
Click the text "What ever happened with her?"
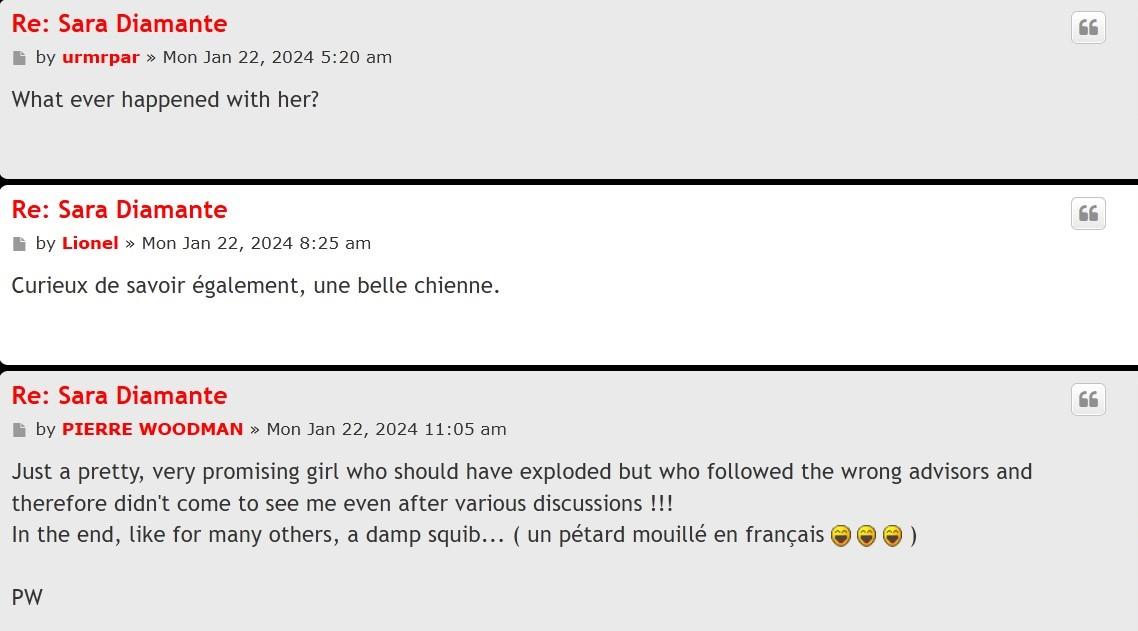click(165, 100)
